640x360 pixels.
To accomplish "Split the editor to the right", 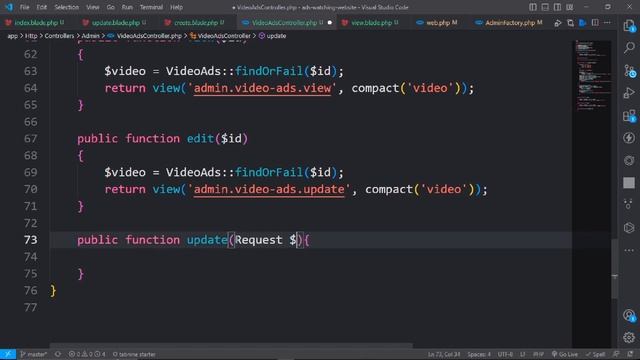I will tap(595, 23).
